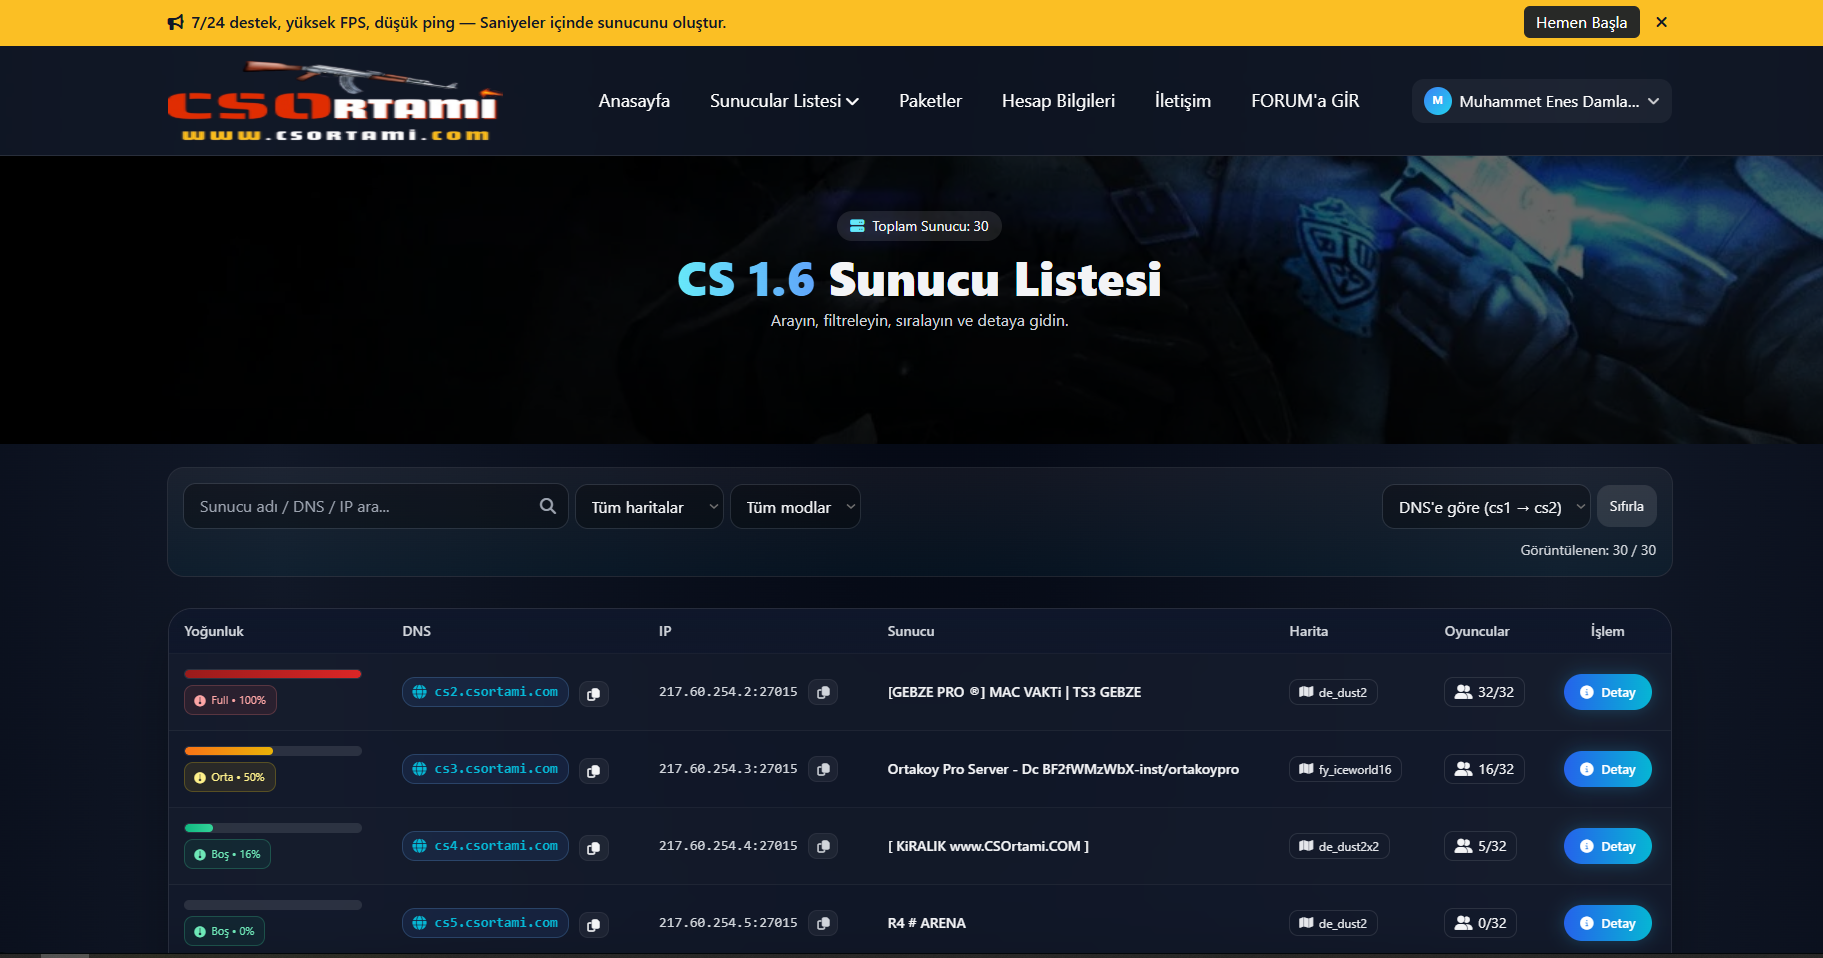The width and height of the screenshot is (1823, 958).
Task: Click the de_dust2 map tag for R4 # ARENA
Action: [x=1333, y=923]
